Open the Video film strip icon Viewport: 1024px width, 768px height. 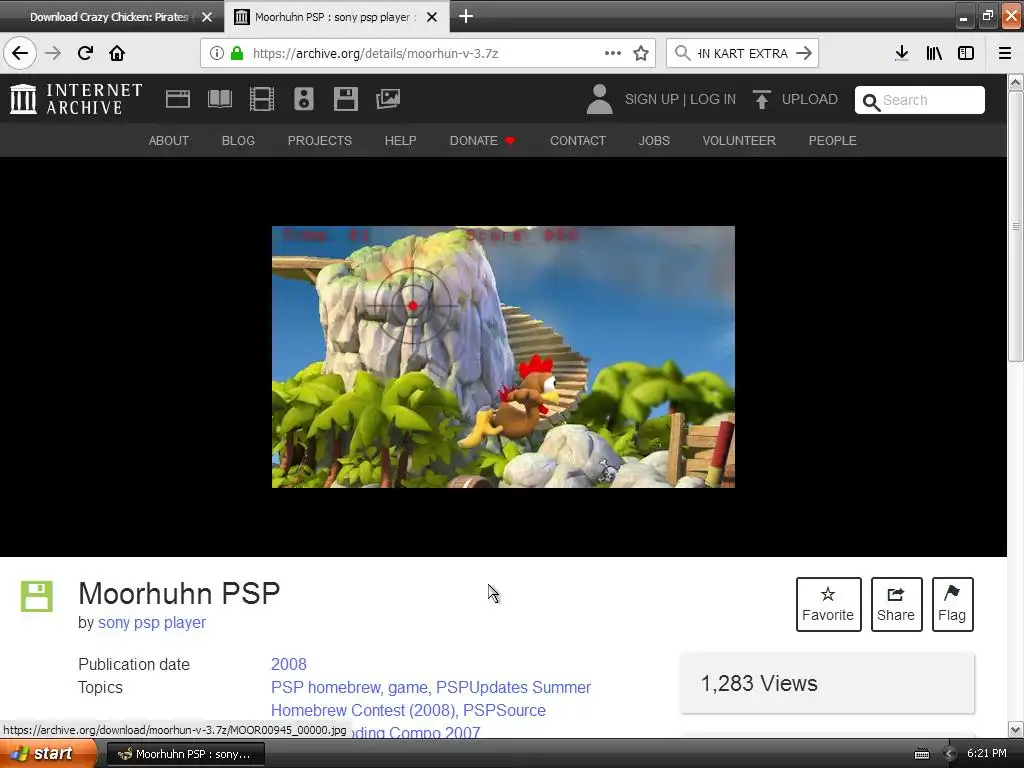262,99
